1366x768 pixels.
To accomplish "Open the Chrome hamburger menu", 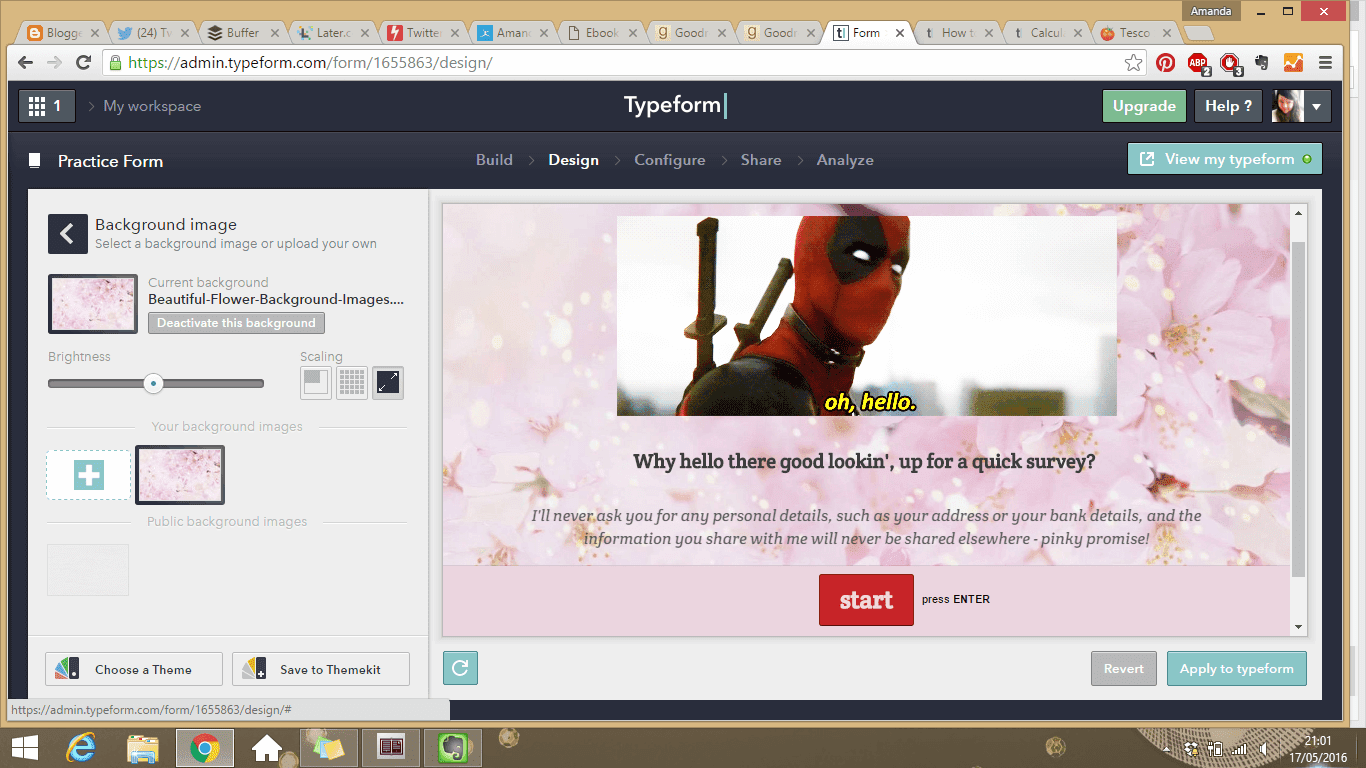I will (1326, 63).
